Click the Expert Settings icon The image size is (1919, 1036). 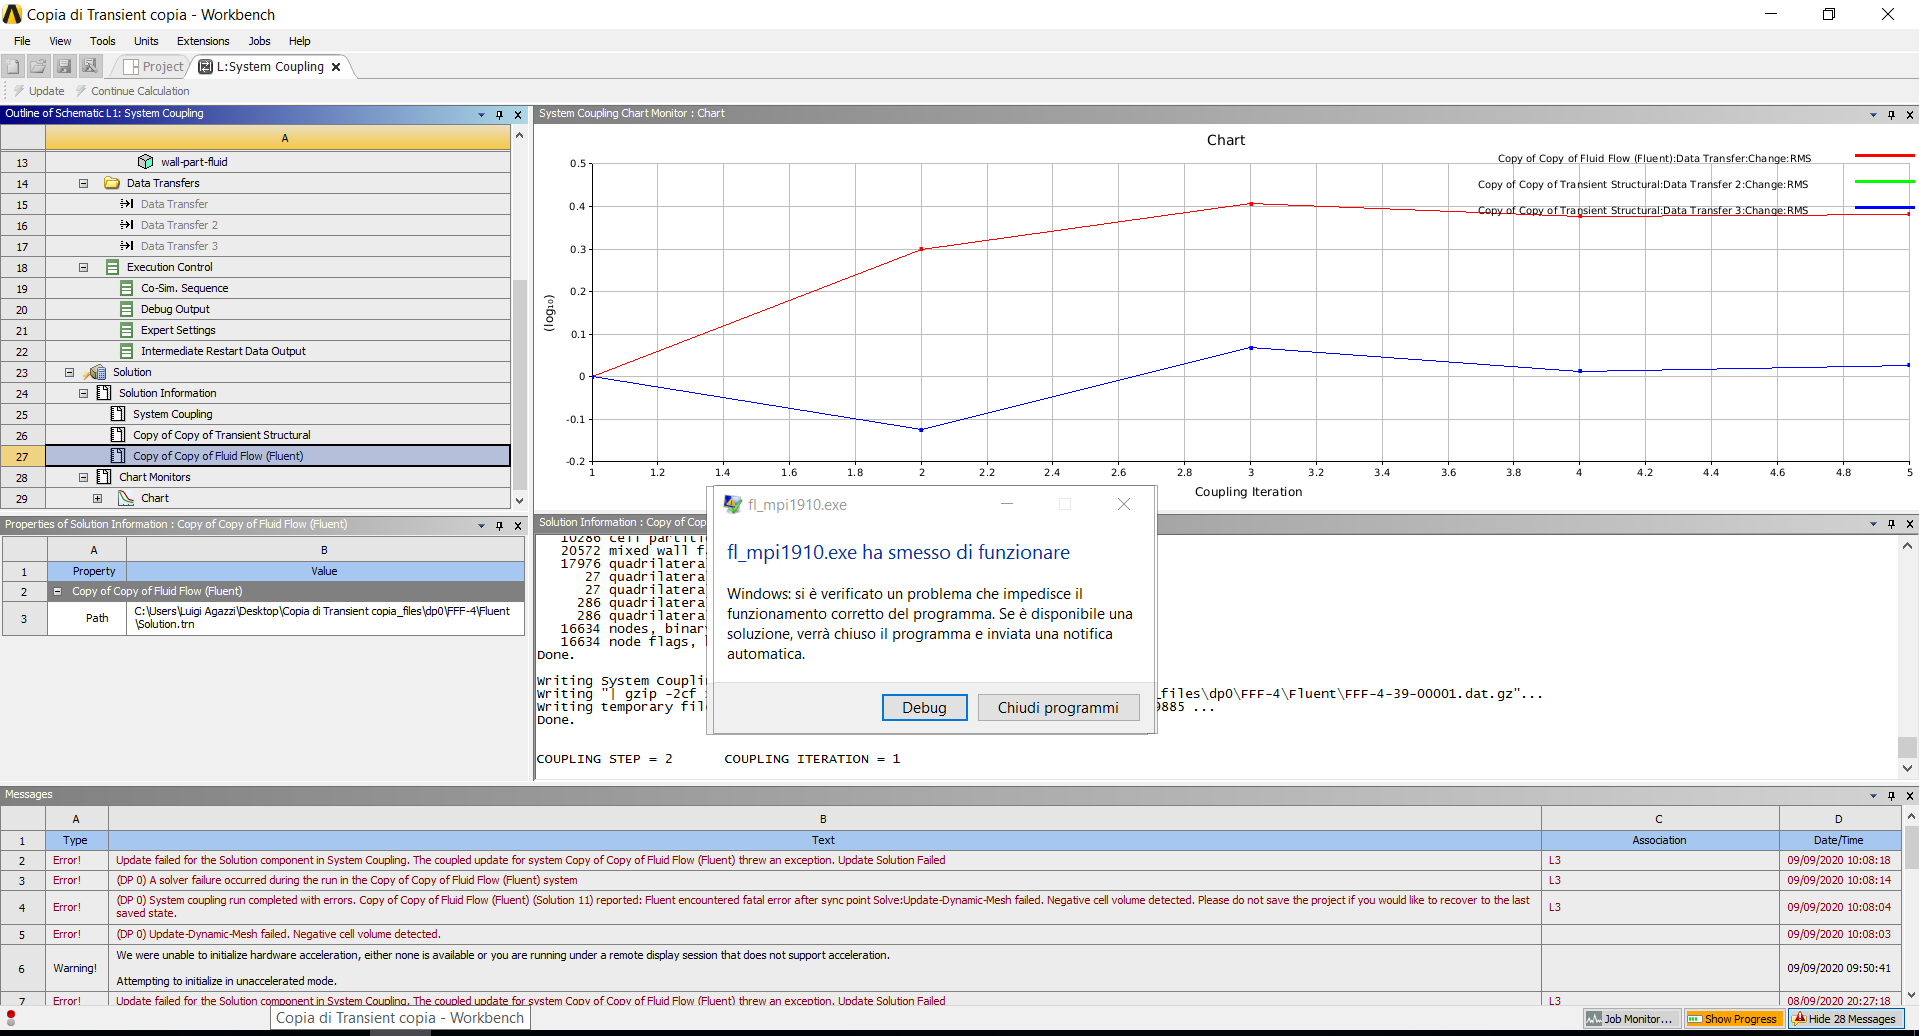pyautogui.click(x=126, y=330)
